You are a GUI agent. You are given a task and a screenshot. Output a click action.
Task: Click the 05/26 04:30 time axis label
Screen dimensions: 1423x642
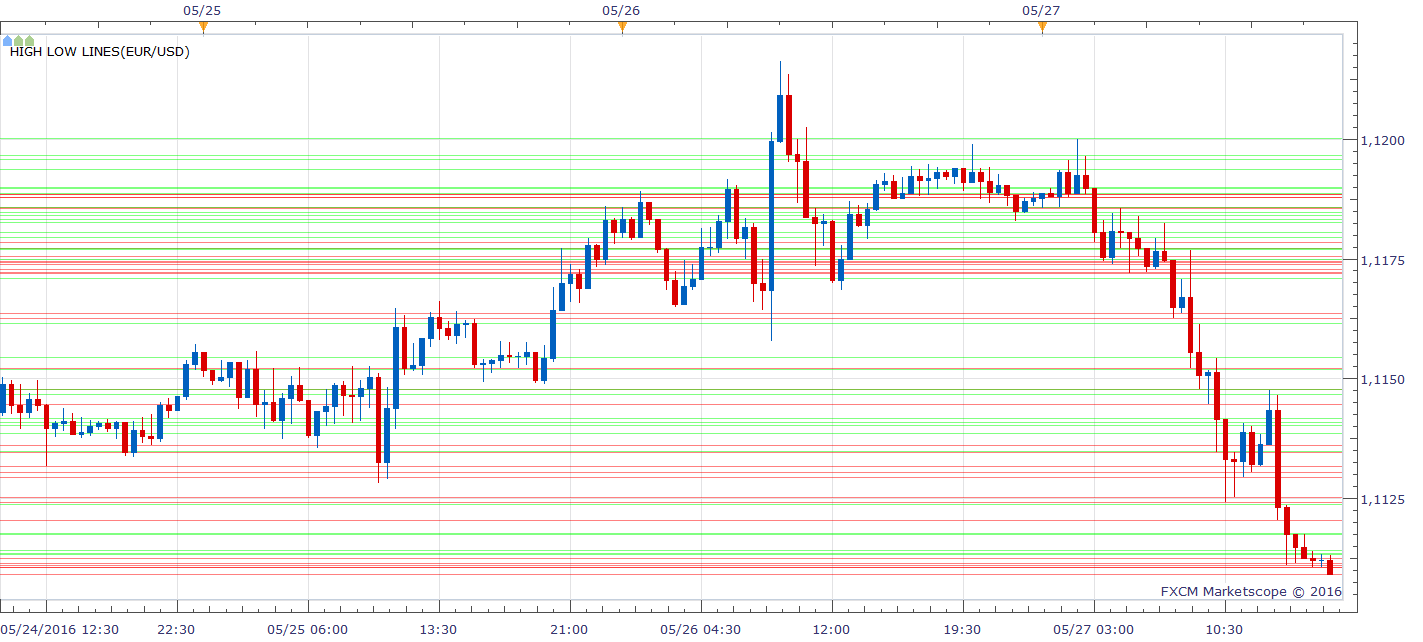[x=701, y=629]
